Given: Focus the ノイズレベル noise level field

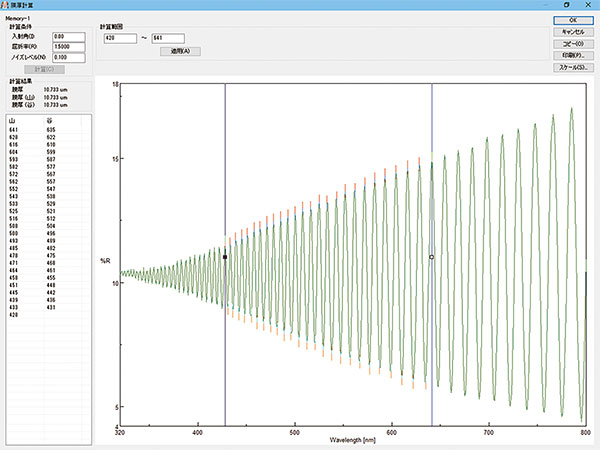Looking at the screenshot, I should pyautogui.click(x=68, y=57).
